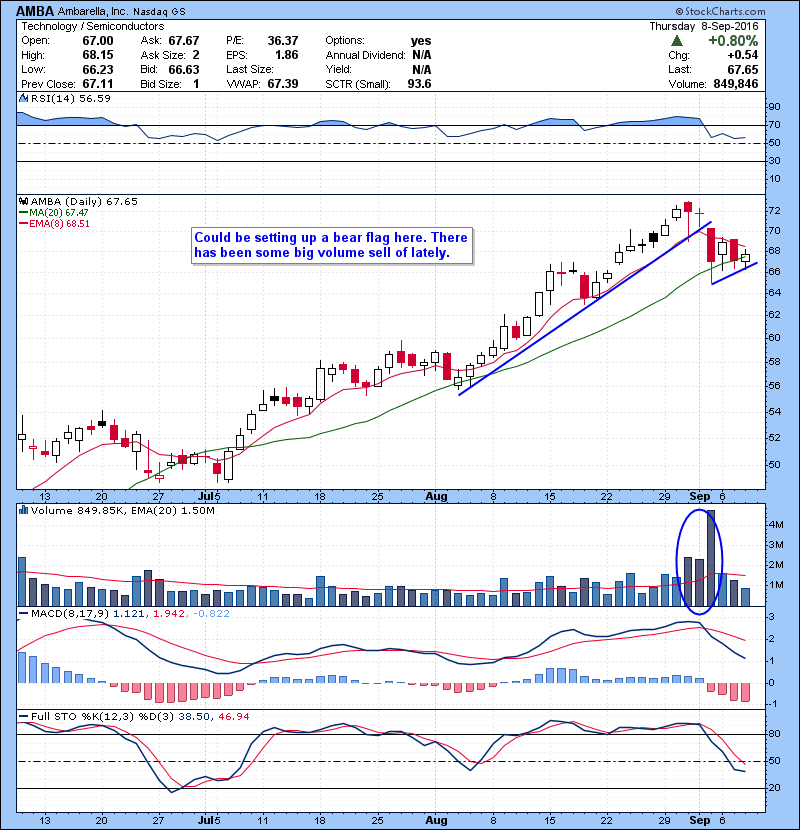This screenshot has width=800, height=830.
Task: Click the Volume value 849,846
Action: click(x=735, y=84)
